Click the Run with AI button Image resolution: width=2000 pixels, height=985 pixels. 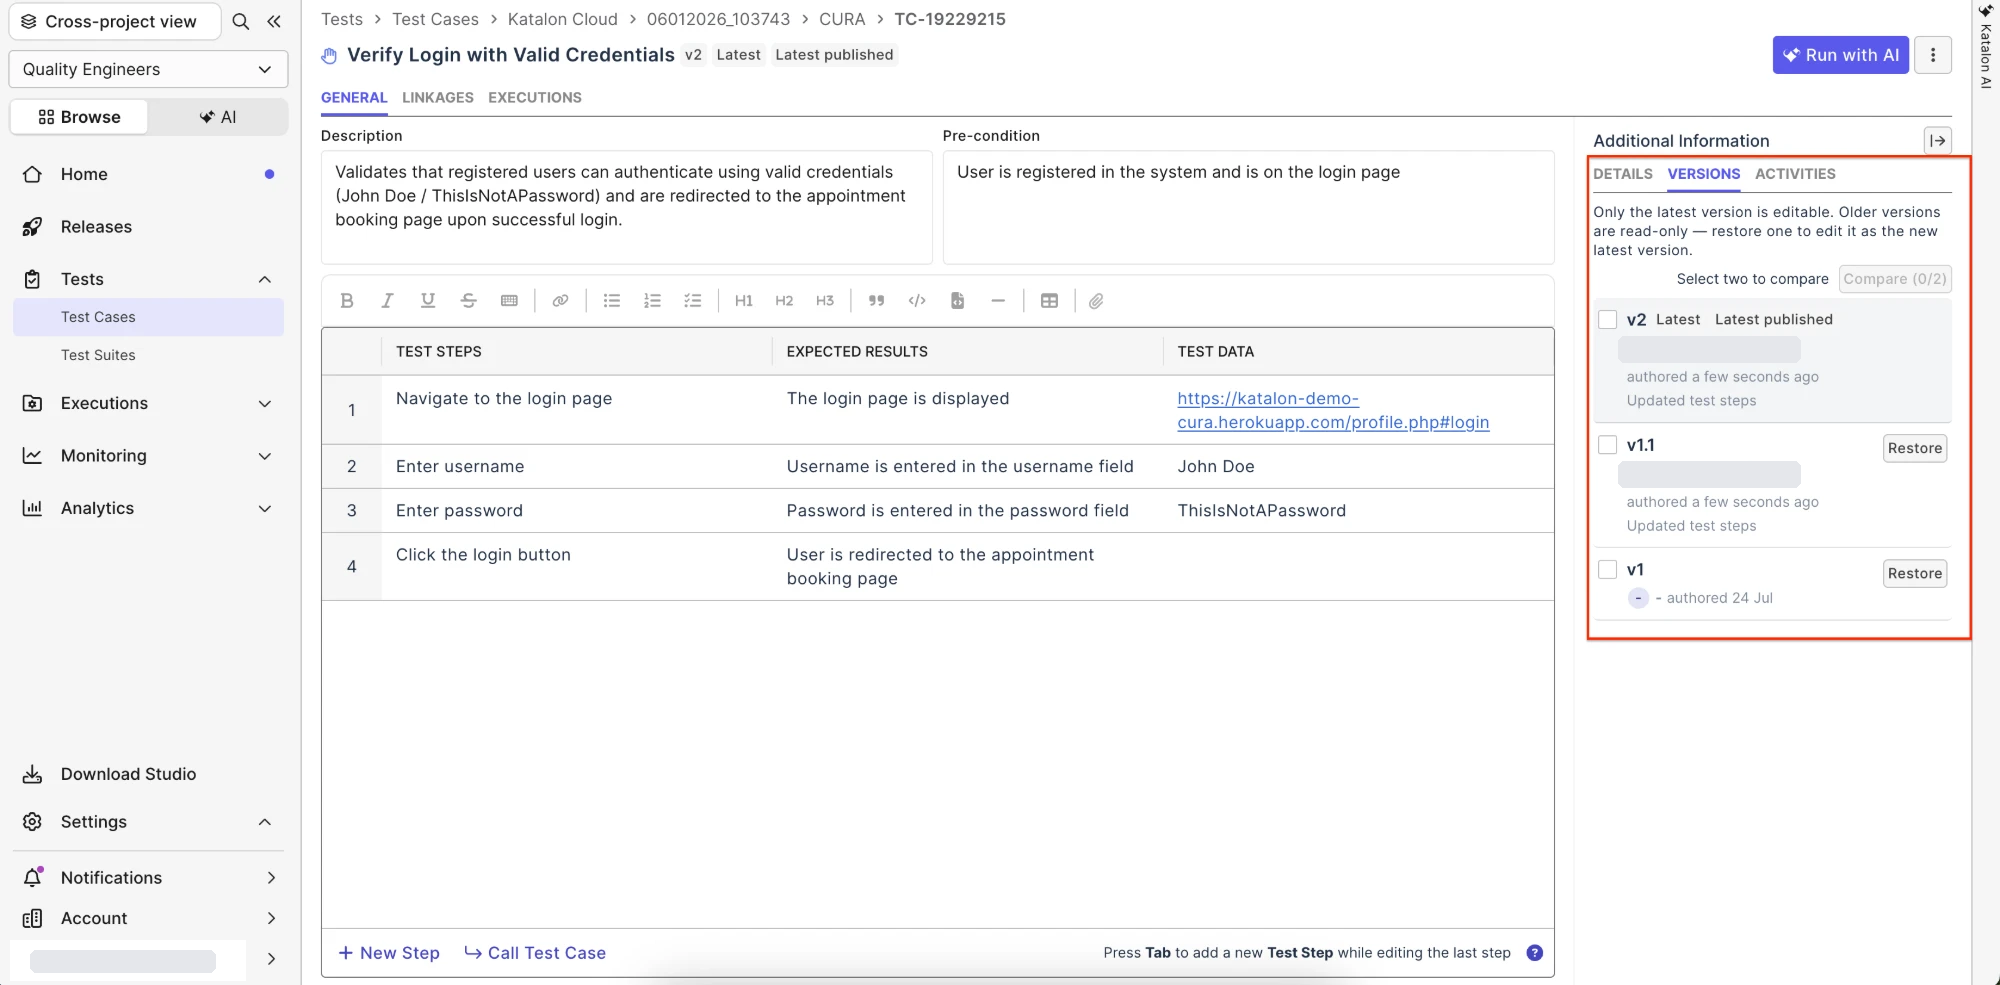coord(1841,55)
